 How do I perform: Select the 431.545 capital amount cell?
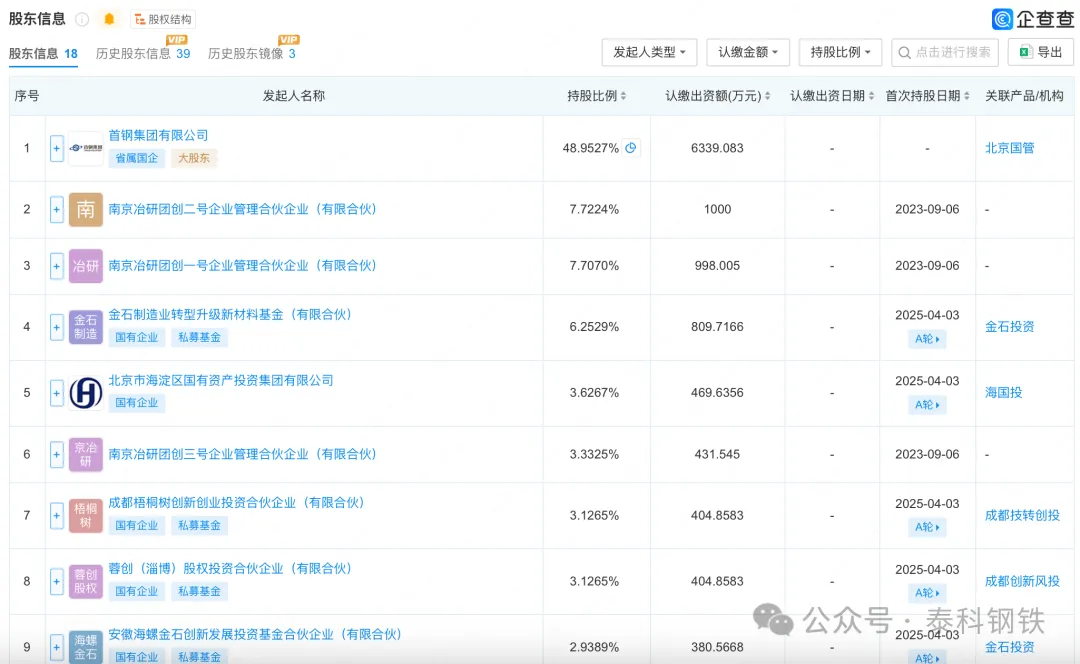coord(717,455)
